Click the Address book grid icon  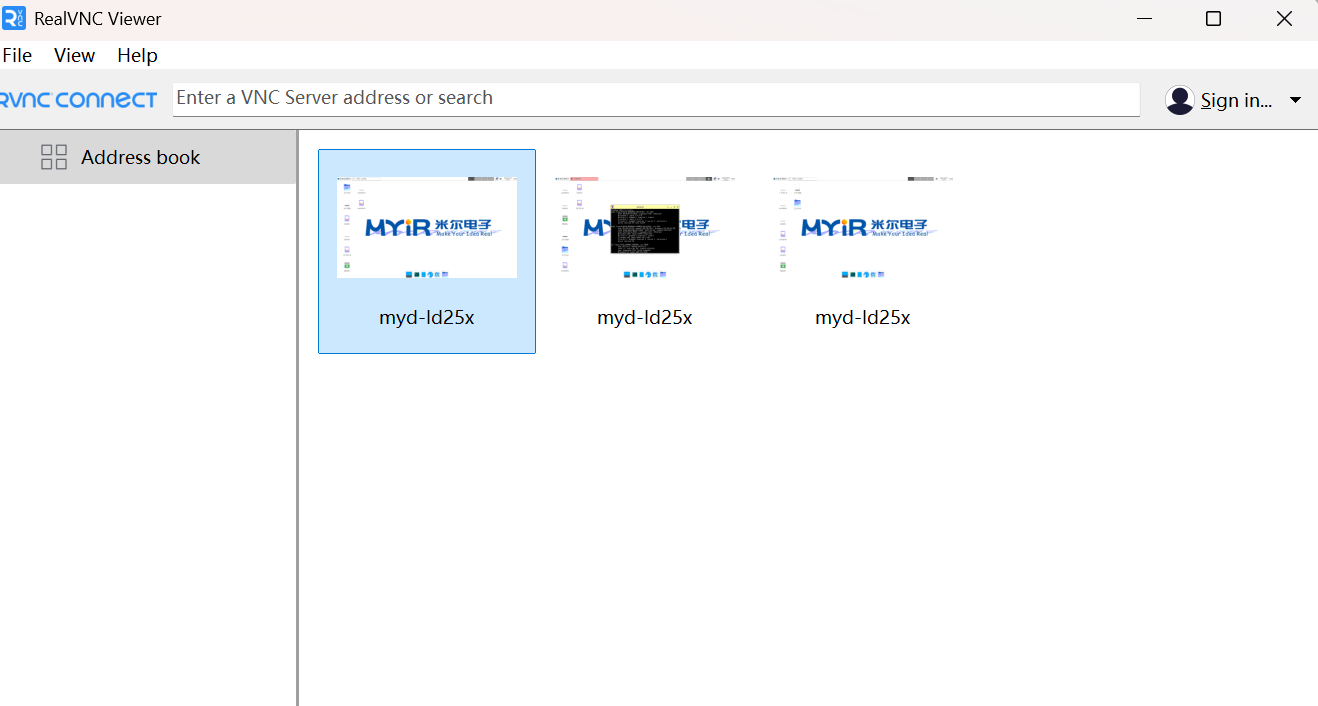[x=54, y=157]
